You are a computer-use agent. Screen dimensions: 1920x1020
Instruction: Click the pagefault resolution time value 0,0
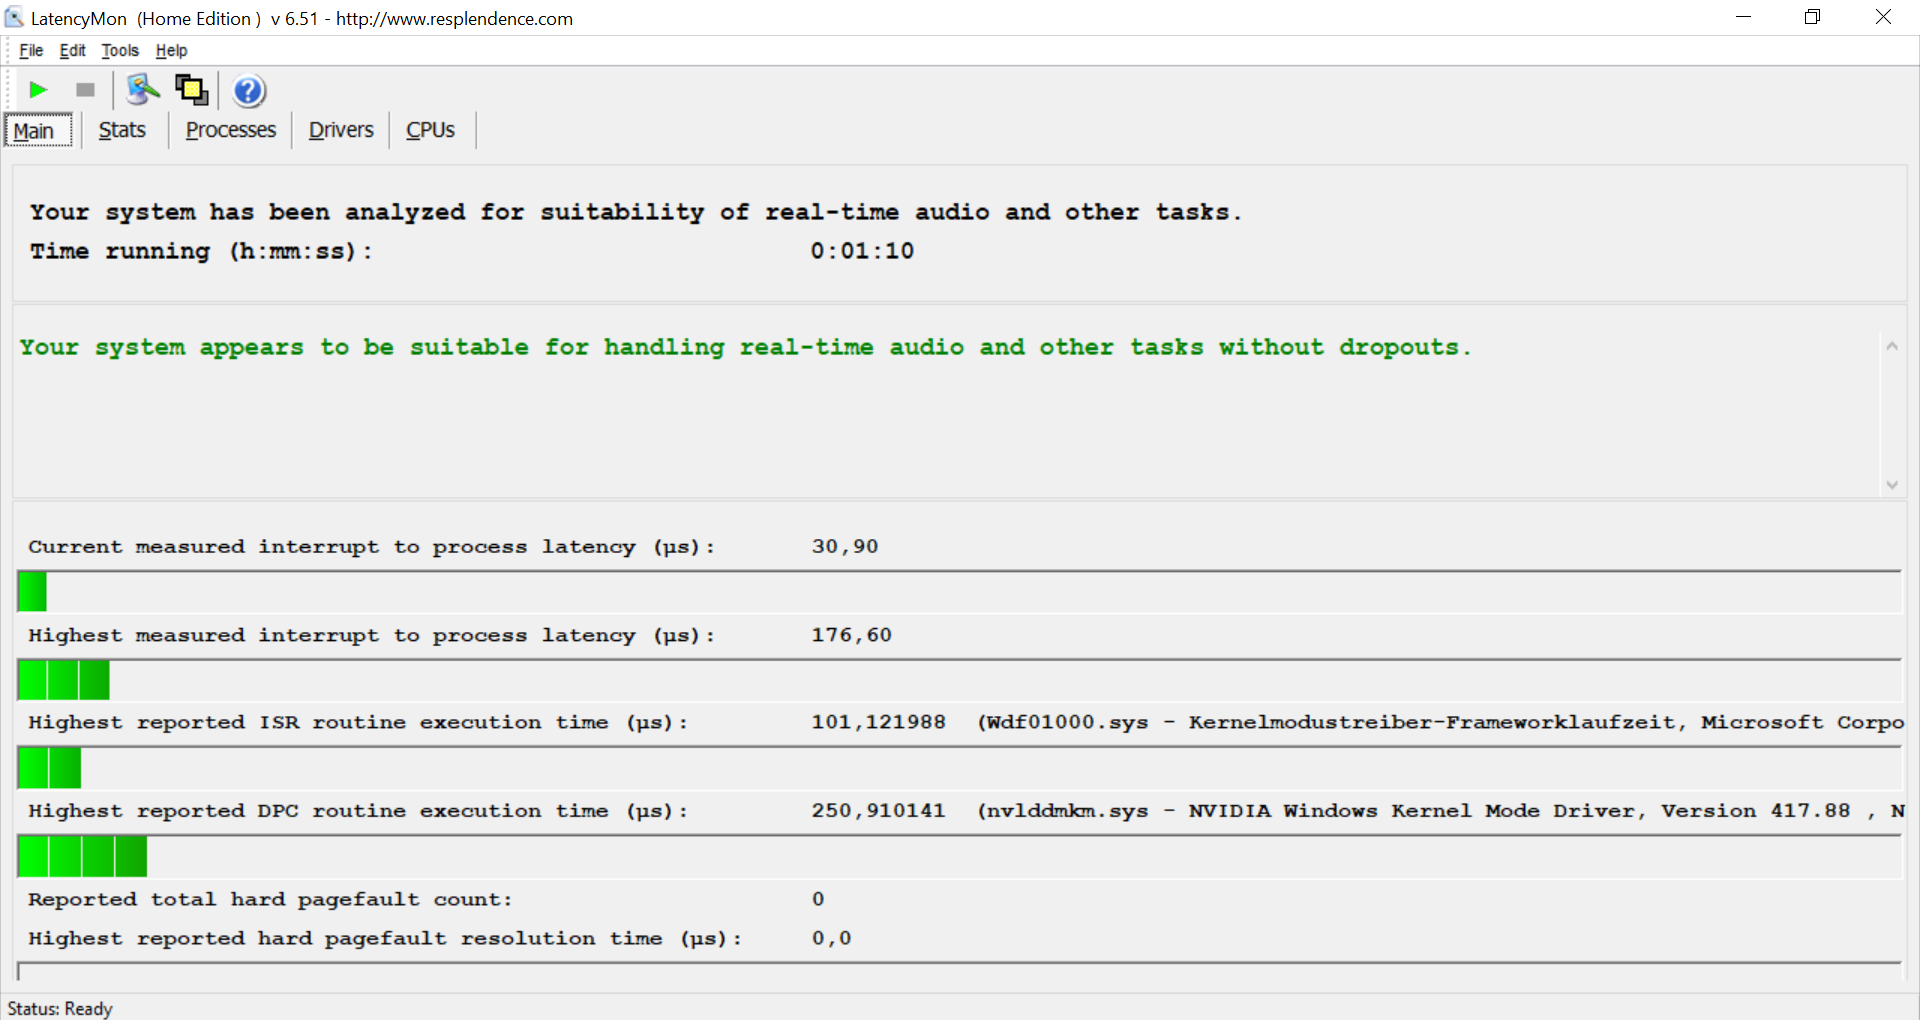tap(831, 938)
